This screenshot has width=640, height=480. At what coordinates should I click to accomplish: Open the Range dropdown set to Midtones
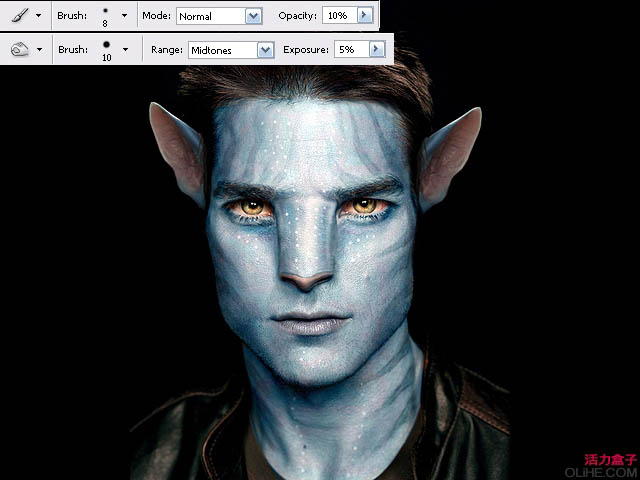(x=230, y=49)
